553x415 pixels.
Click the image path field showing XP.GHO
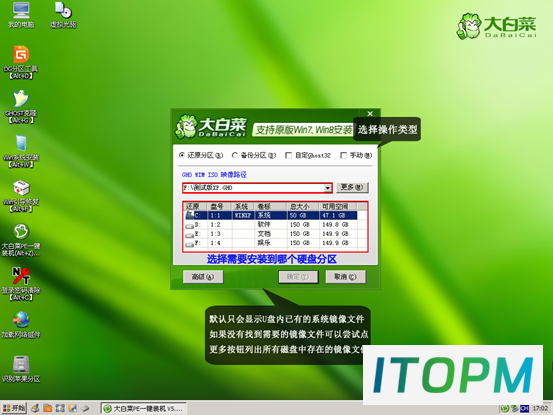coord(254,188)
